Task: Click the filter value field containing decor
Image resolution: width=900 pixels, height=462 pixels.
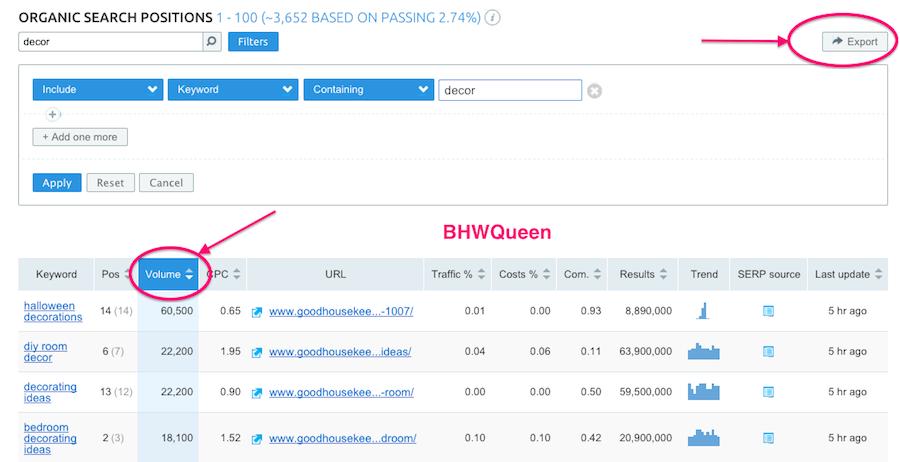Action: [x=510, y=90]
